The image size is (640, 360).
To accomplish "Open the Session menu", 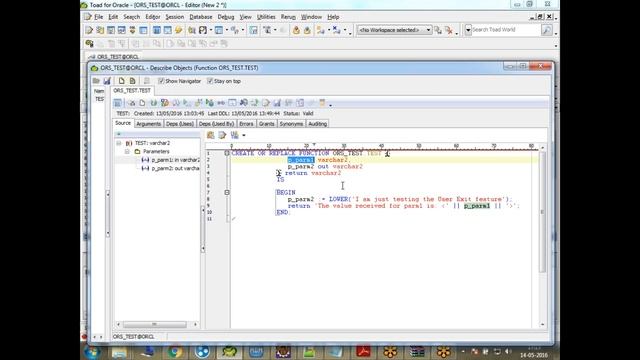I will point(174,17).
